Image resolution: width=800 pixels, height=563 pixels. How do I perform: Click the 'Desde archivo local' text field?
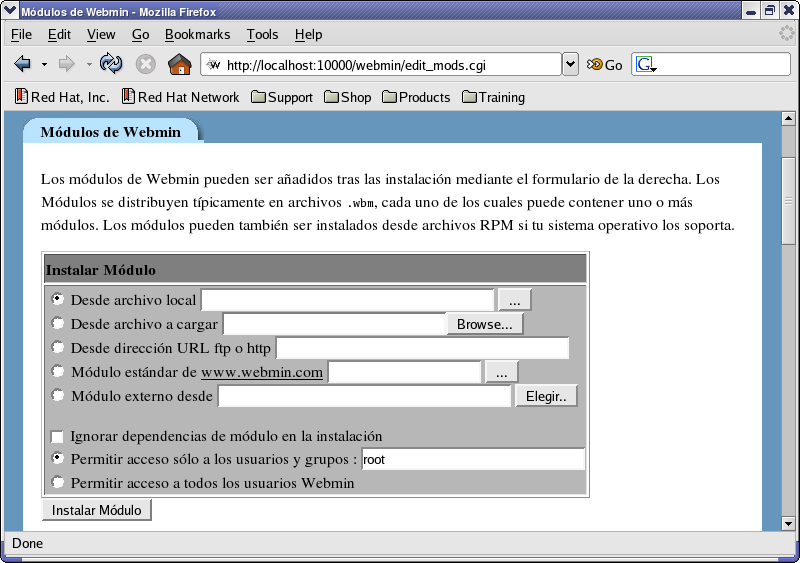coord(347,300)
